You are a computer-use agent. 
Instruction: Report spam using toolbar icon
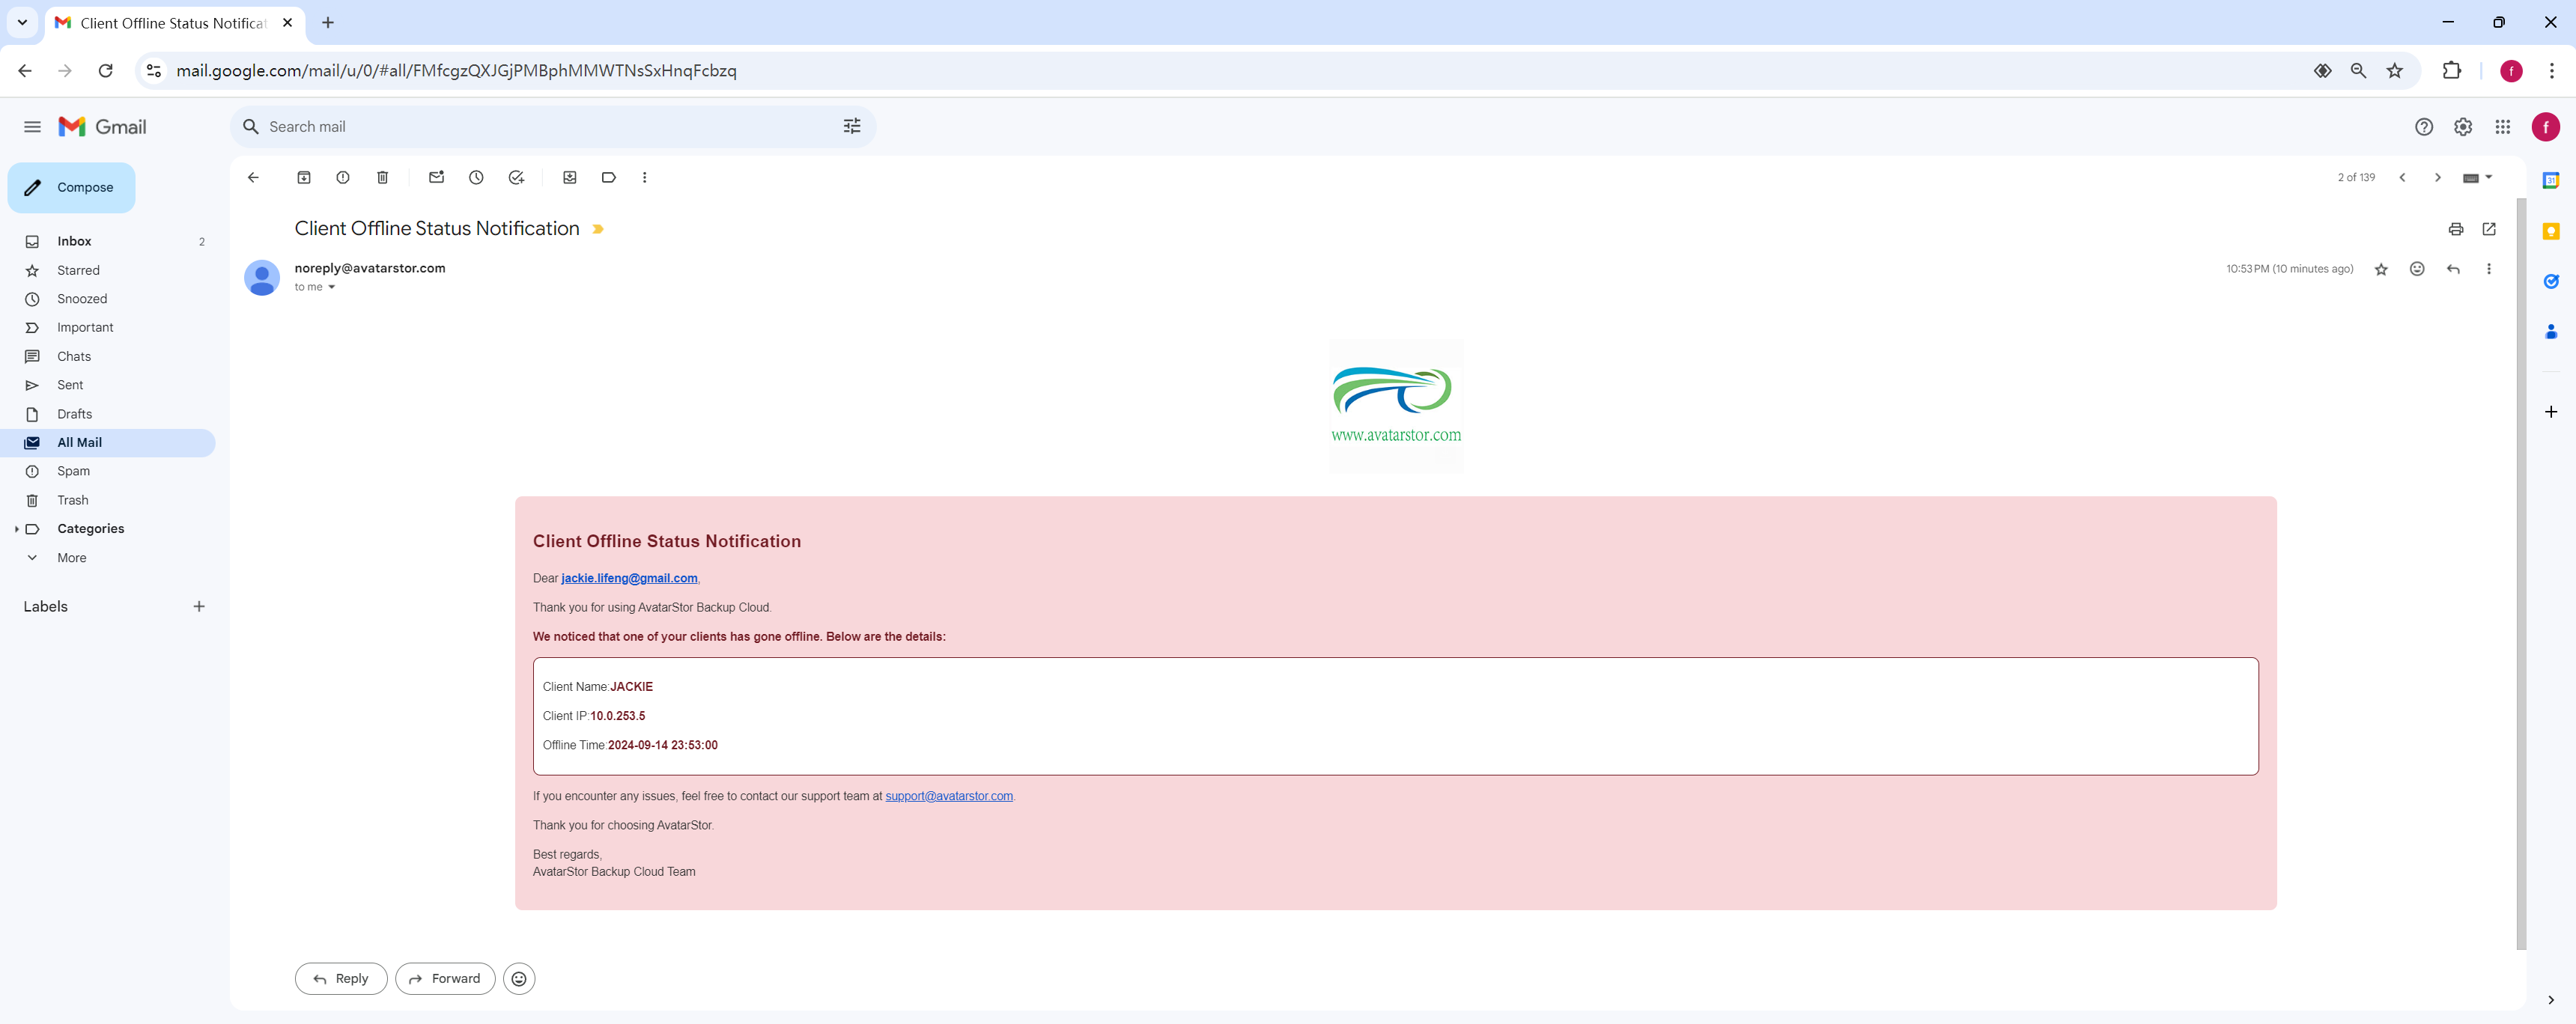click(x=343, y=177)
